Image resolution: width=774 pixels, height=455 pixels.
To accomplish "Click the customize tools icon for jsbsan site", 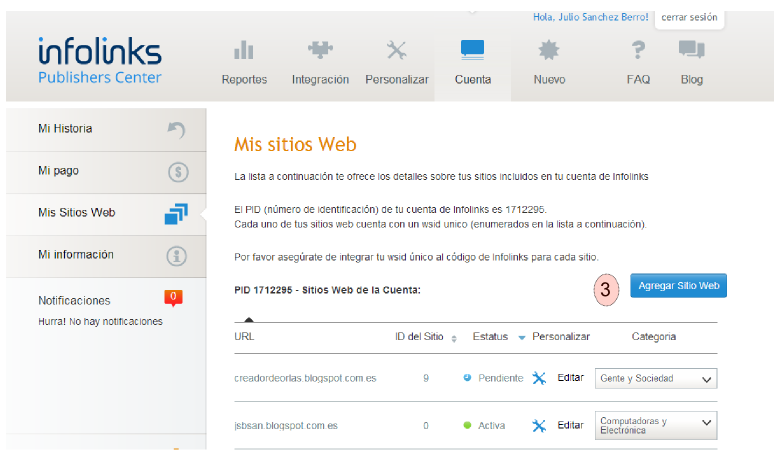I will [x=539, y=425].
